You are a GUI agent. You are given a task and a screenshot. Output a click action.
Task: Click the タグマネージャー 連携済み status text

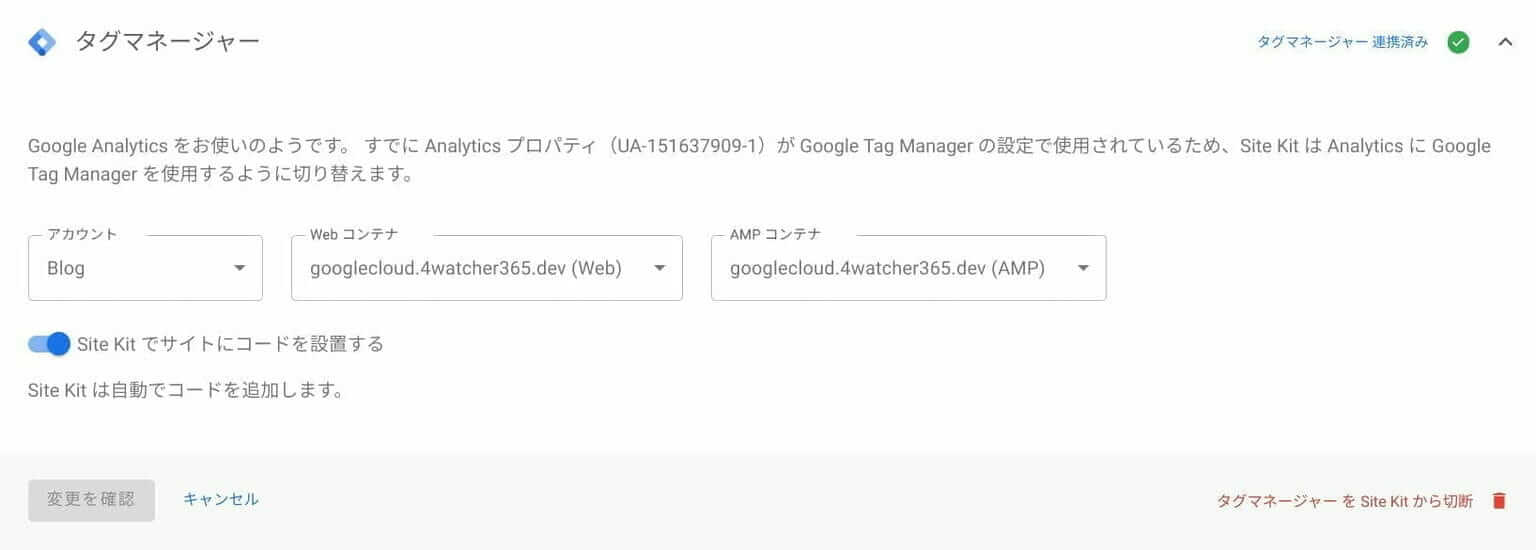(x=1342, y=42)
